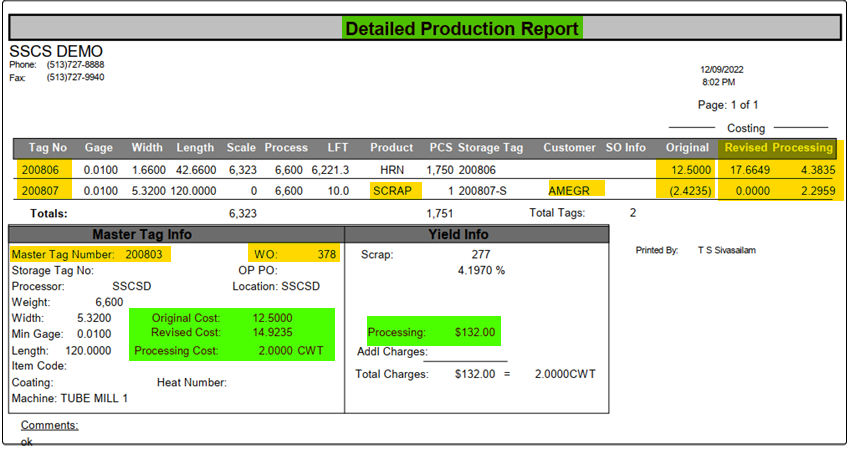Viewport: 850px width, 449px height.
Task: Click the original cost (2.4235)
Action: pyautogui.click(x=690, y=191)
